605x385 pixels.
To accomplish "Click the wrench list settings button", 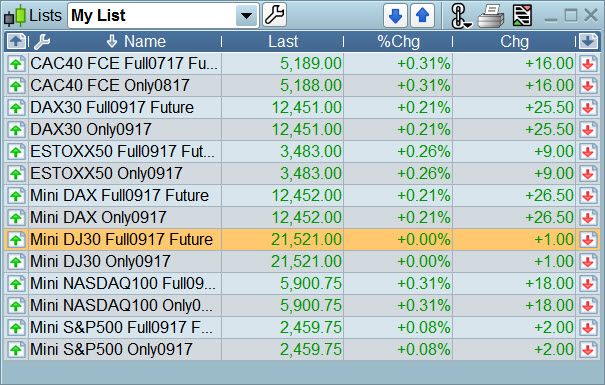I will [274, 15].
